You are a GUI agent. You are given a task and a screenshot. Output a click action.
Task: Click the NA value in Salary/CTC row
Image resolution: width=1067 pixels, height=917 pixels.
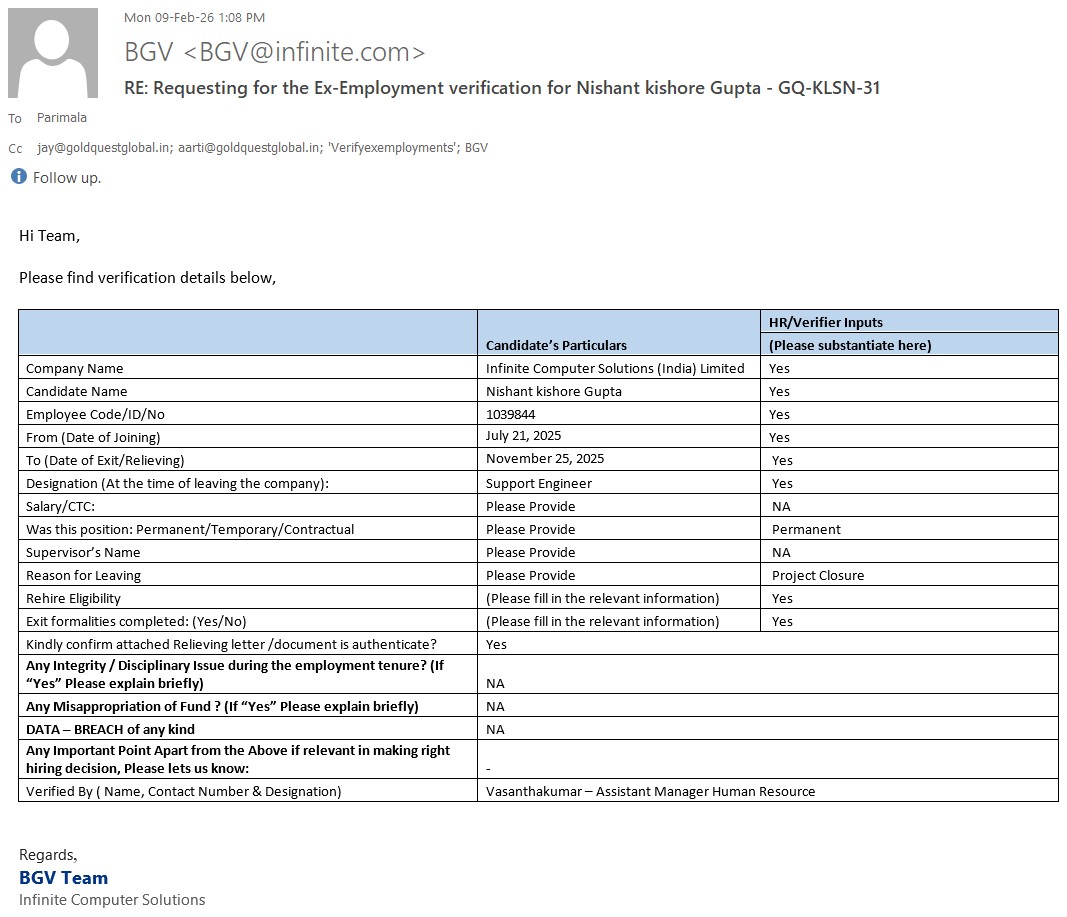tap(781, 507)
